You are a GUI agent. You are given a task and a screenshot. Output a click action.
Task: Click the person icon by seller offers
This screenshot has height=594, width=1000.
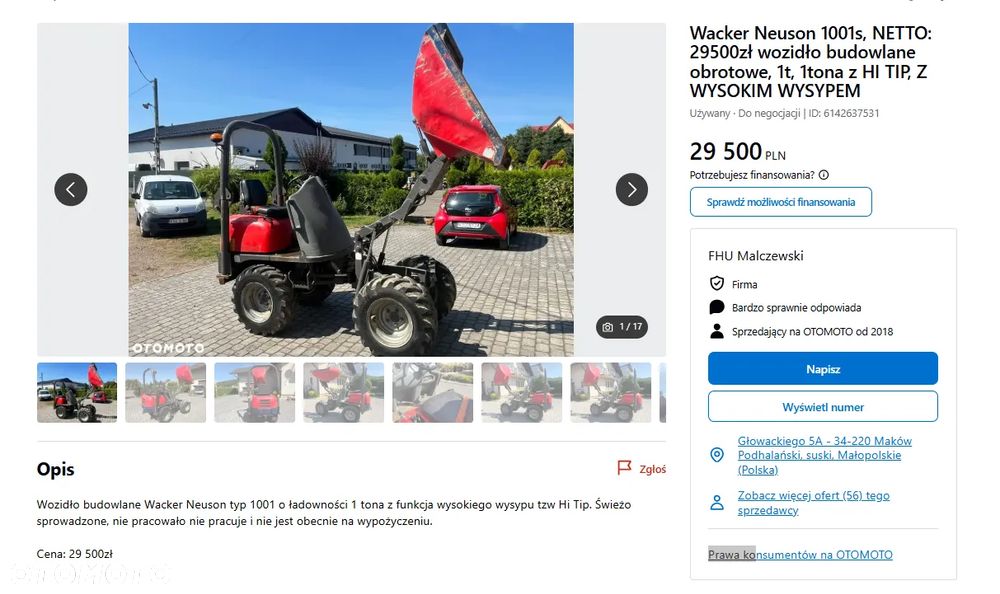717,503
